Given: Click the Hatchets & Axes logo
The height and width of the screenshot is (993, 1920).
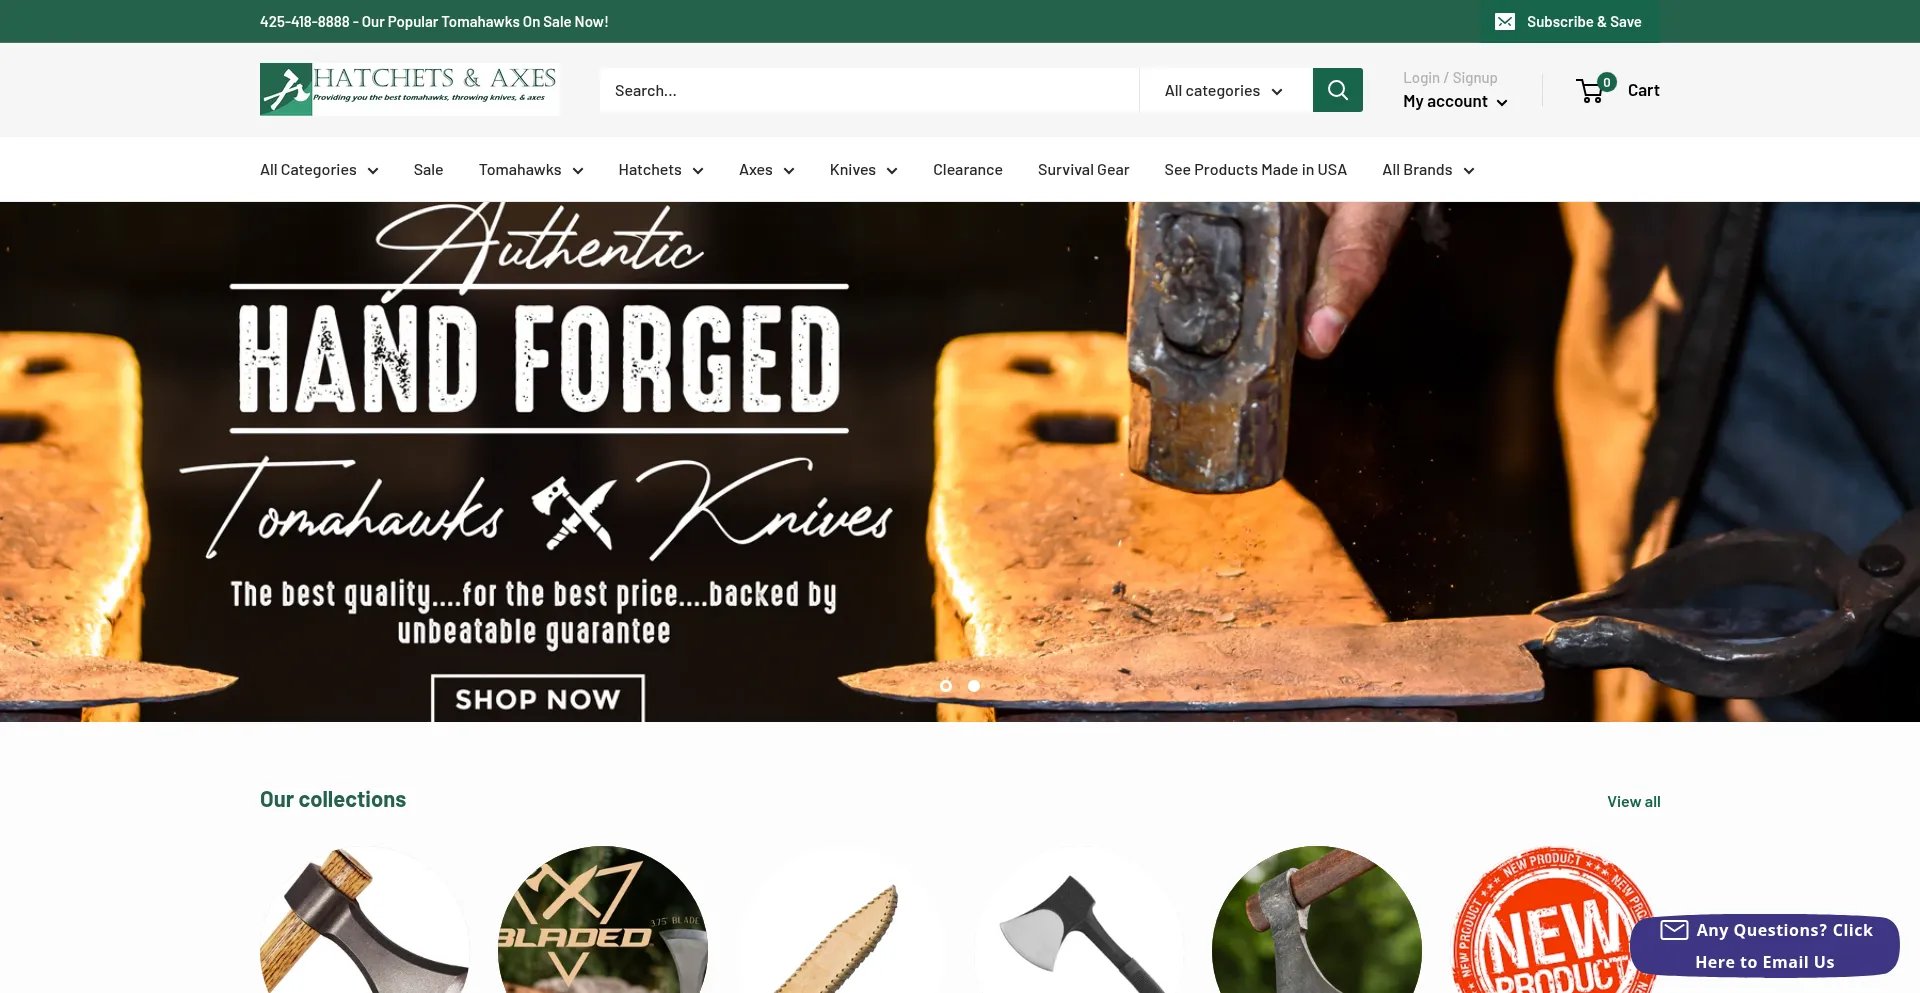Looking at the screenshot, I should (409, 90).
